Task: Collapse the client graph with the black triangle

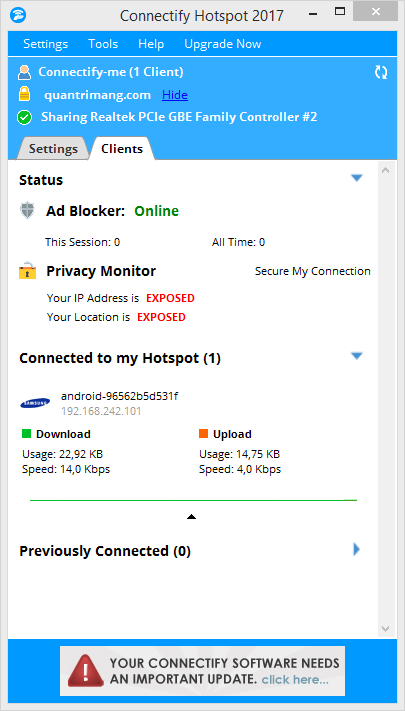Action: (191, 516)
